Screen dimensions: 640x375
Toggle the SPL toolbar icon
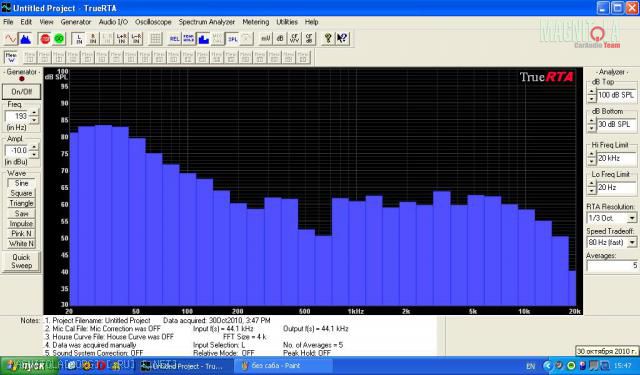tap(233, 39)
